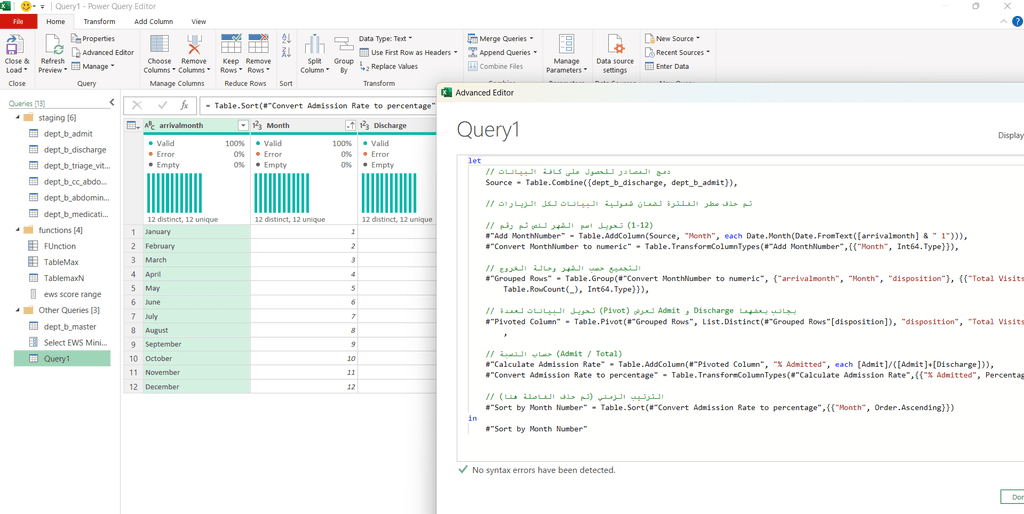Click the arrivalmonth ABC data type icon
The image size is (1024, 514).
pos(150,125)
